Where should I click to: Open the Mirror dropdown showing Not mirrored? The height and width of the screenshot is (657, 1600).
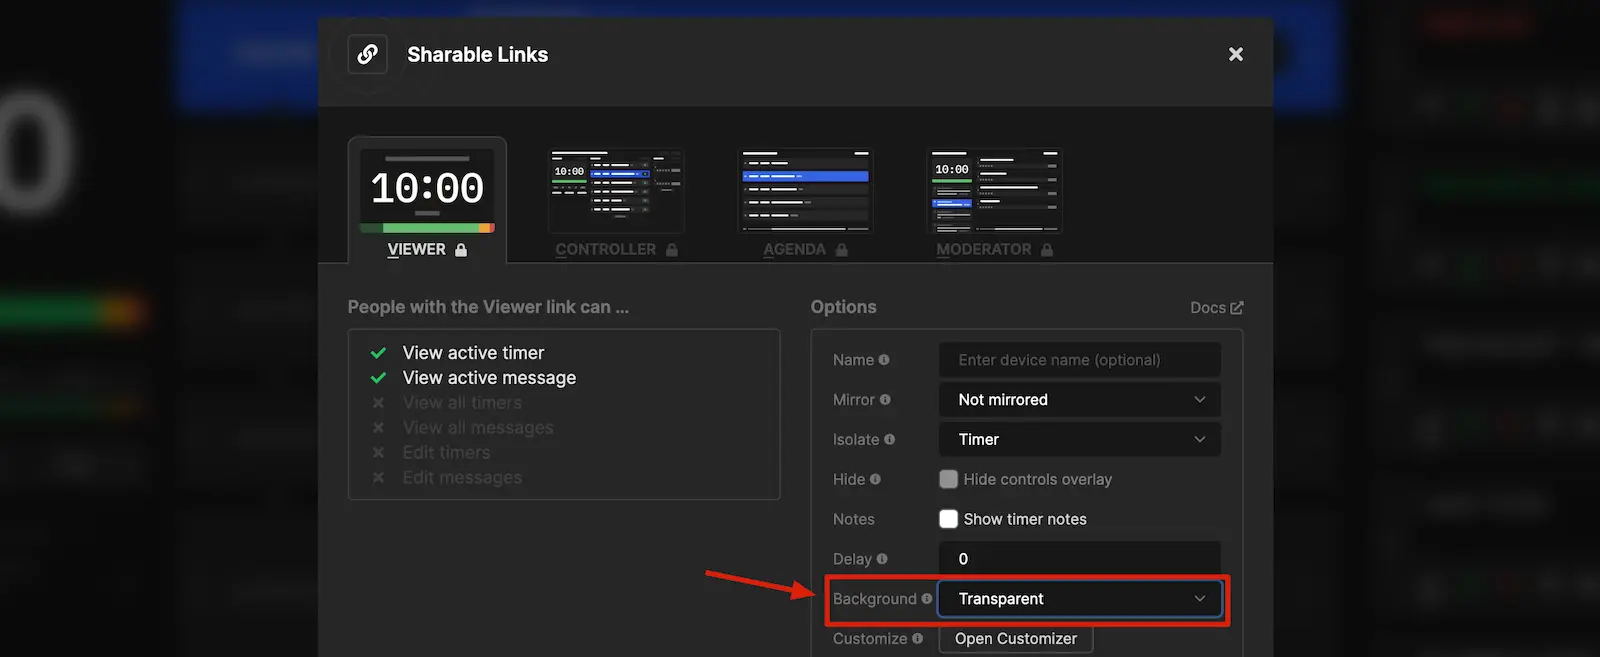click(x=1080, y=400)
